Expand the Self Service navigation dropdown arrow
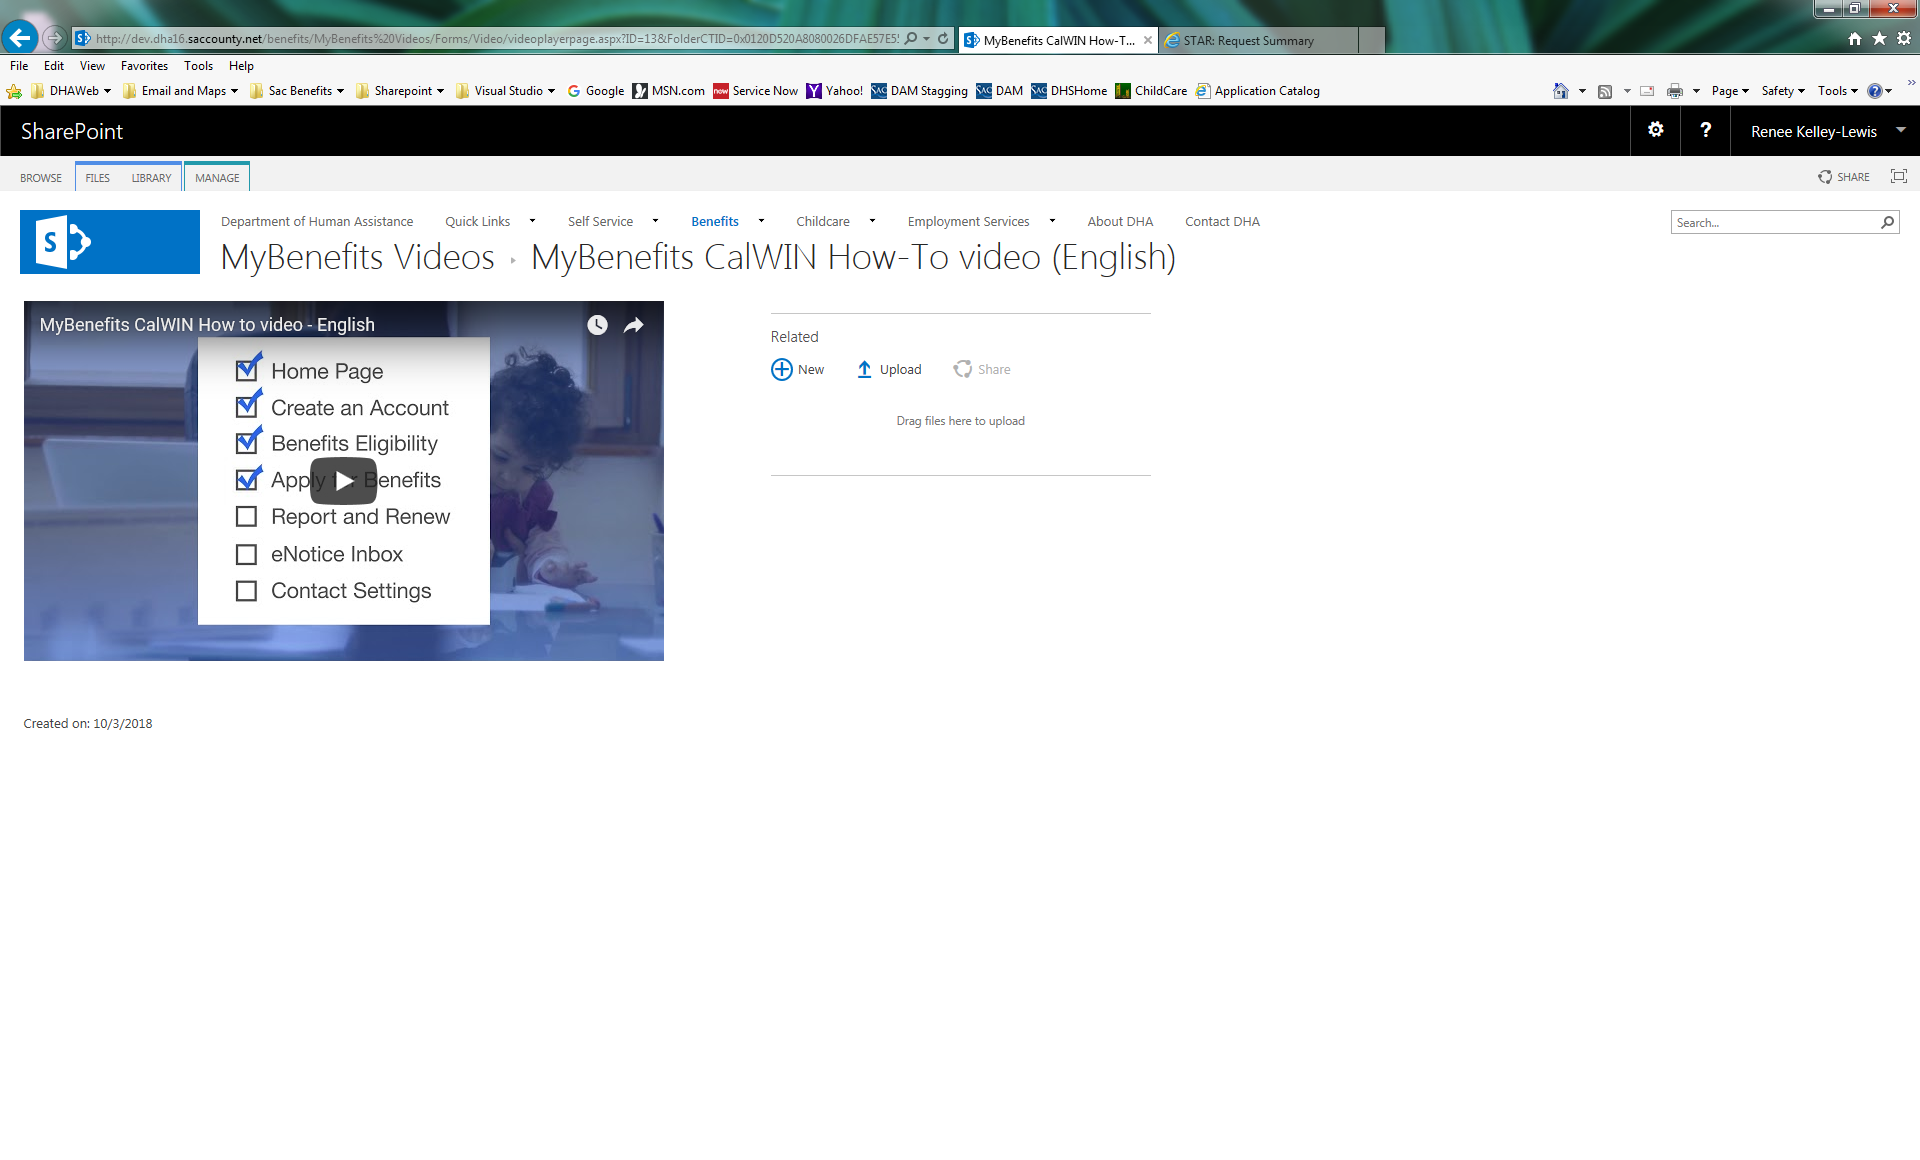The height and width of the screenshot is (1160, 1920). tap(655, 221)
